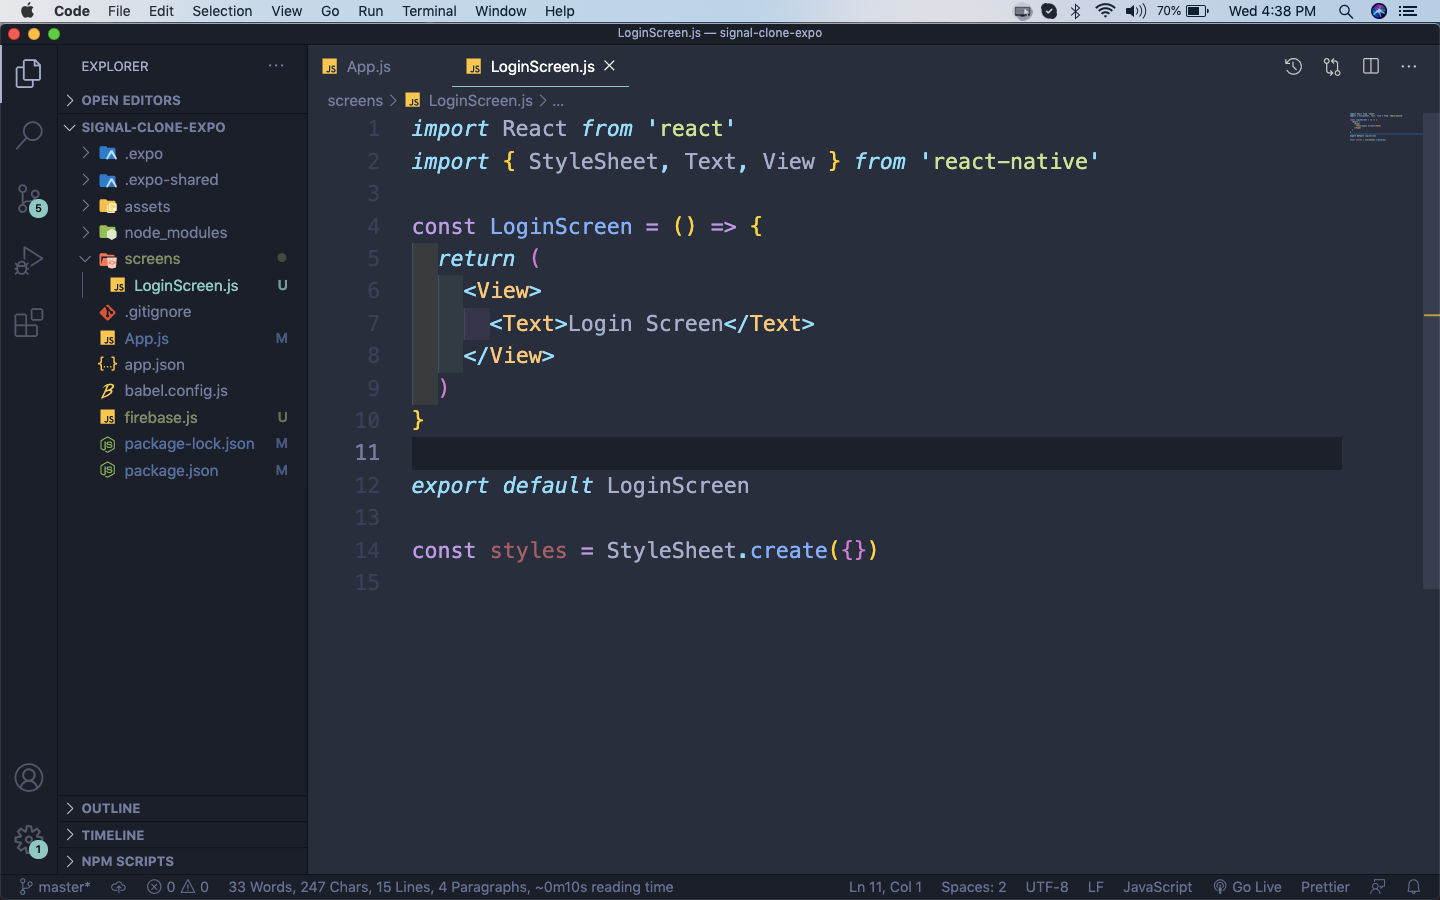This screenshot has width=1440, height=900.
Task: Expand the .expo folder
Action: (x=183, y=153)
